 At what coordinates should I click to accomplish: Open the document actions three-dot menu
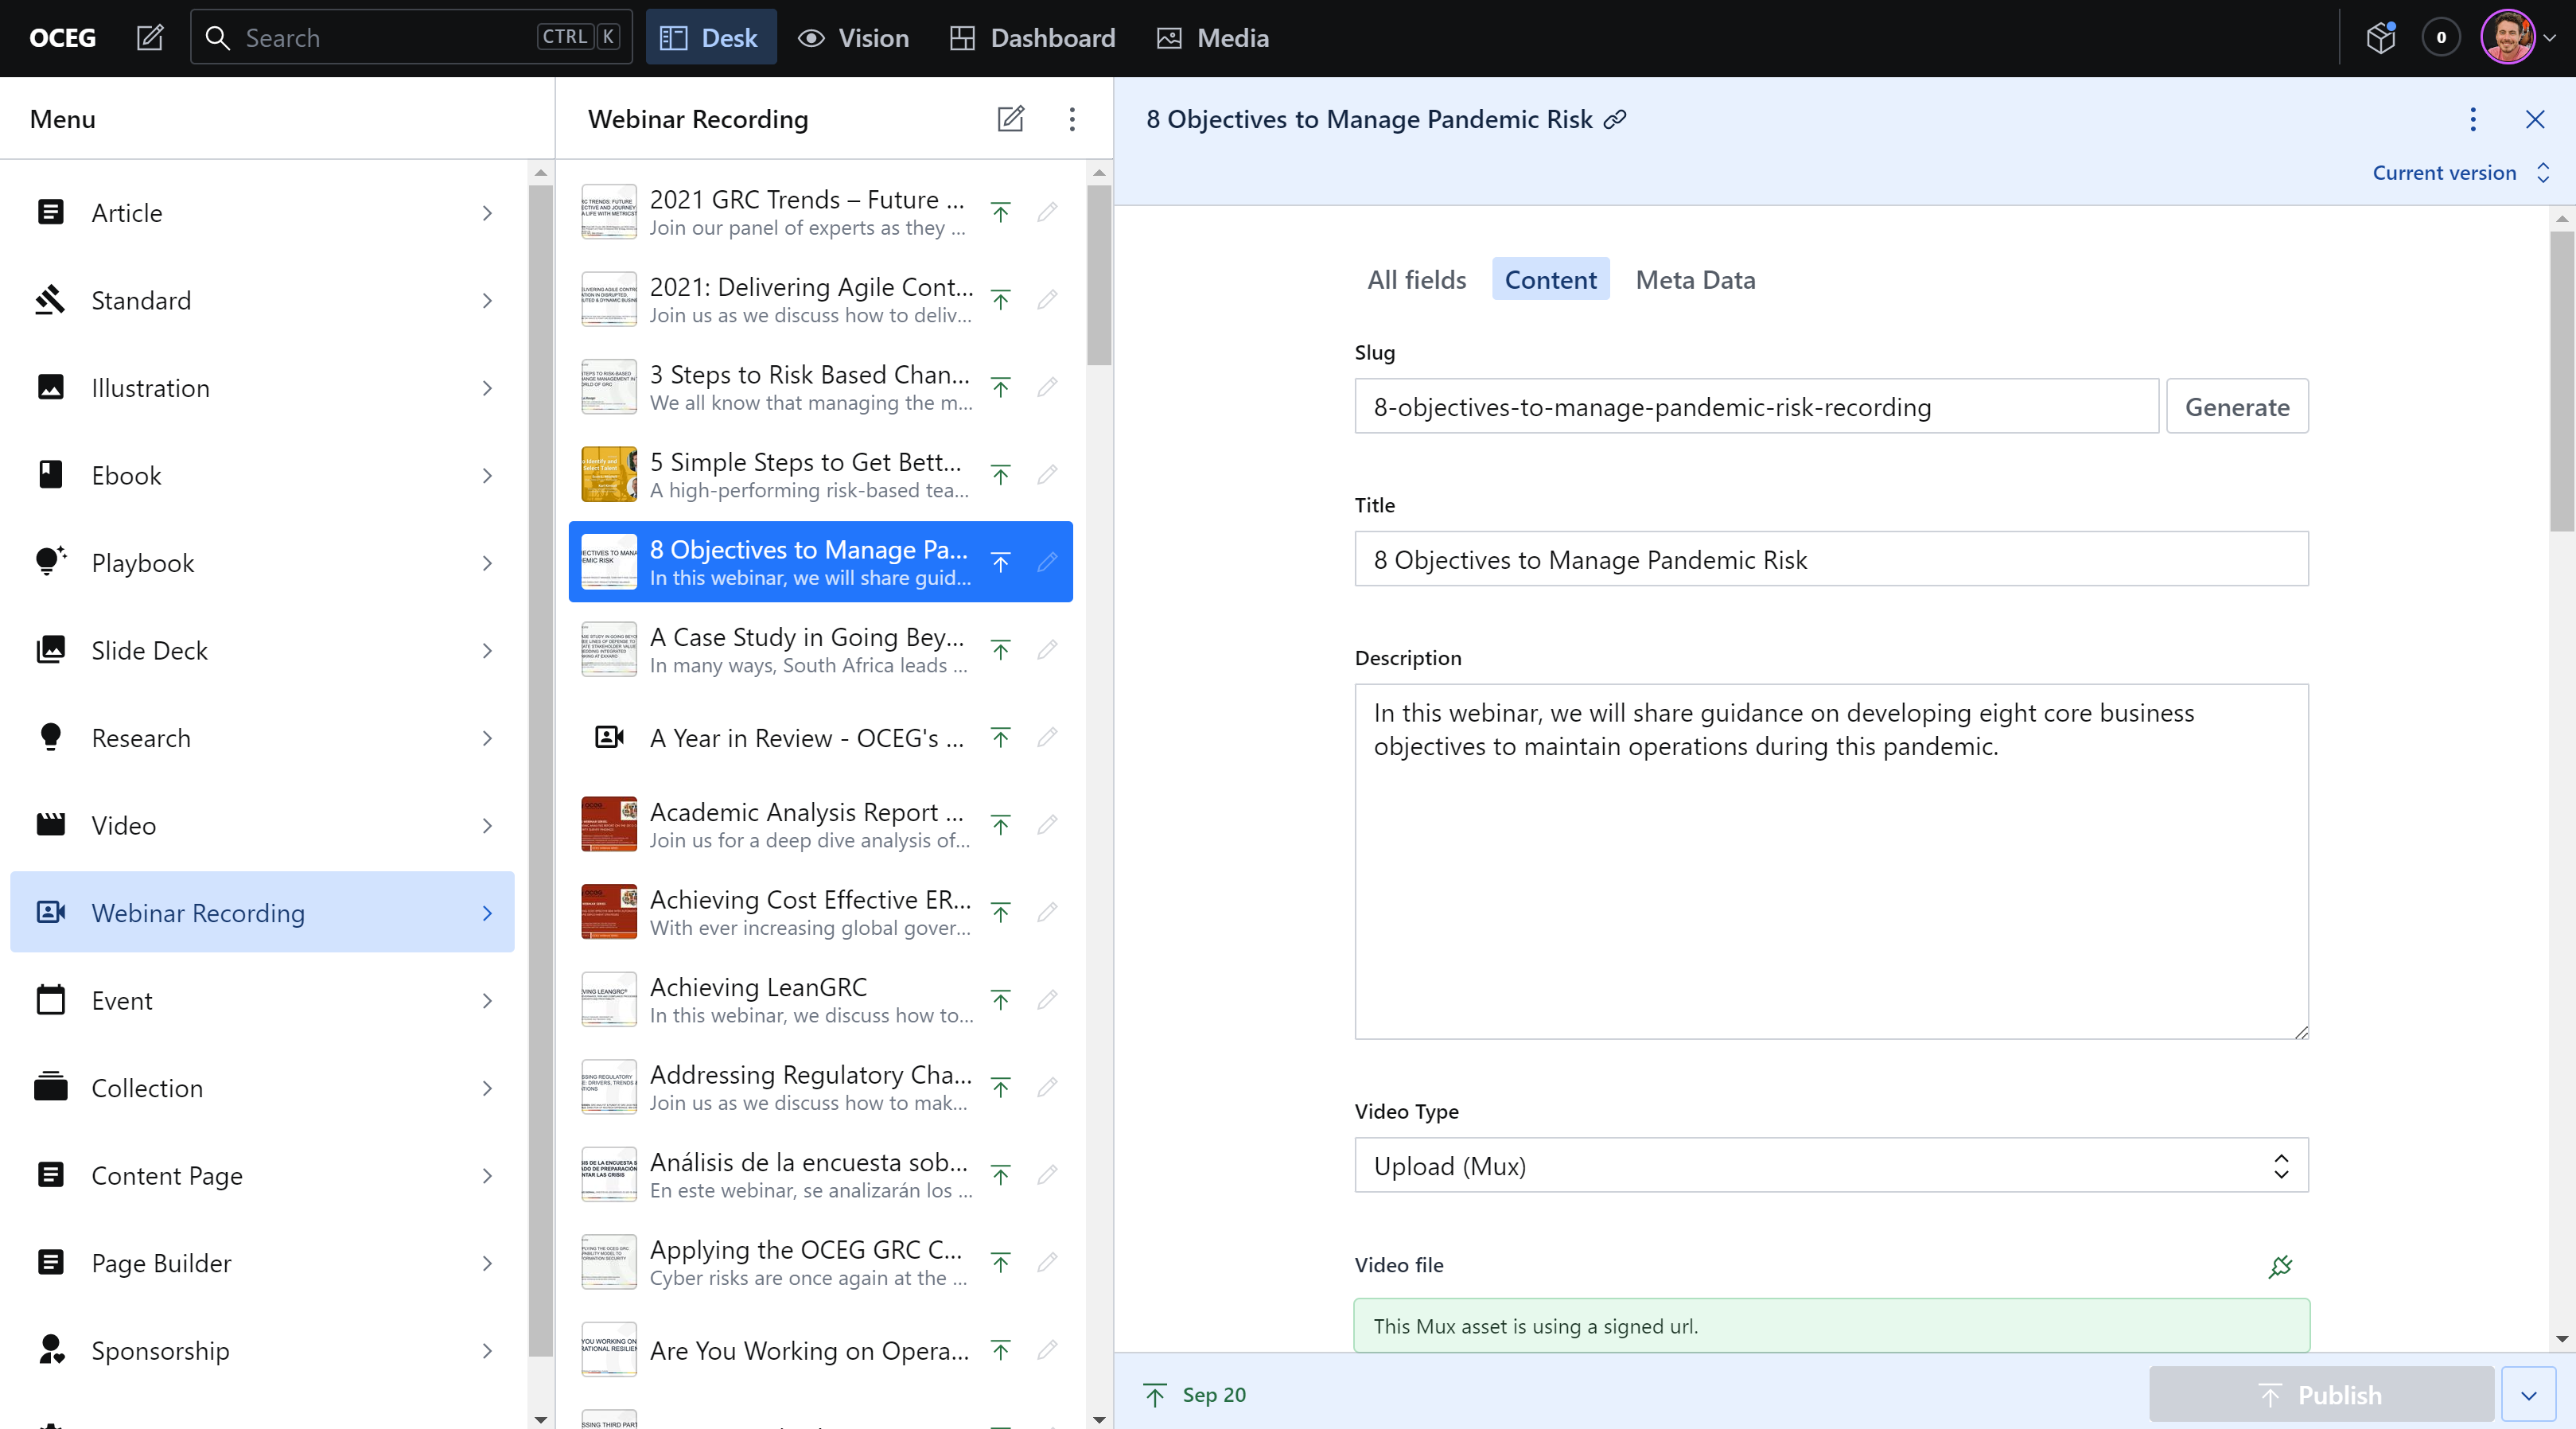(x=2473, y=120)
